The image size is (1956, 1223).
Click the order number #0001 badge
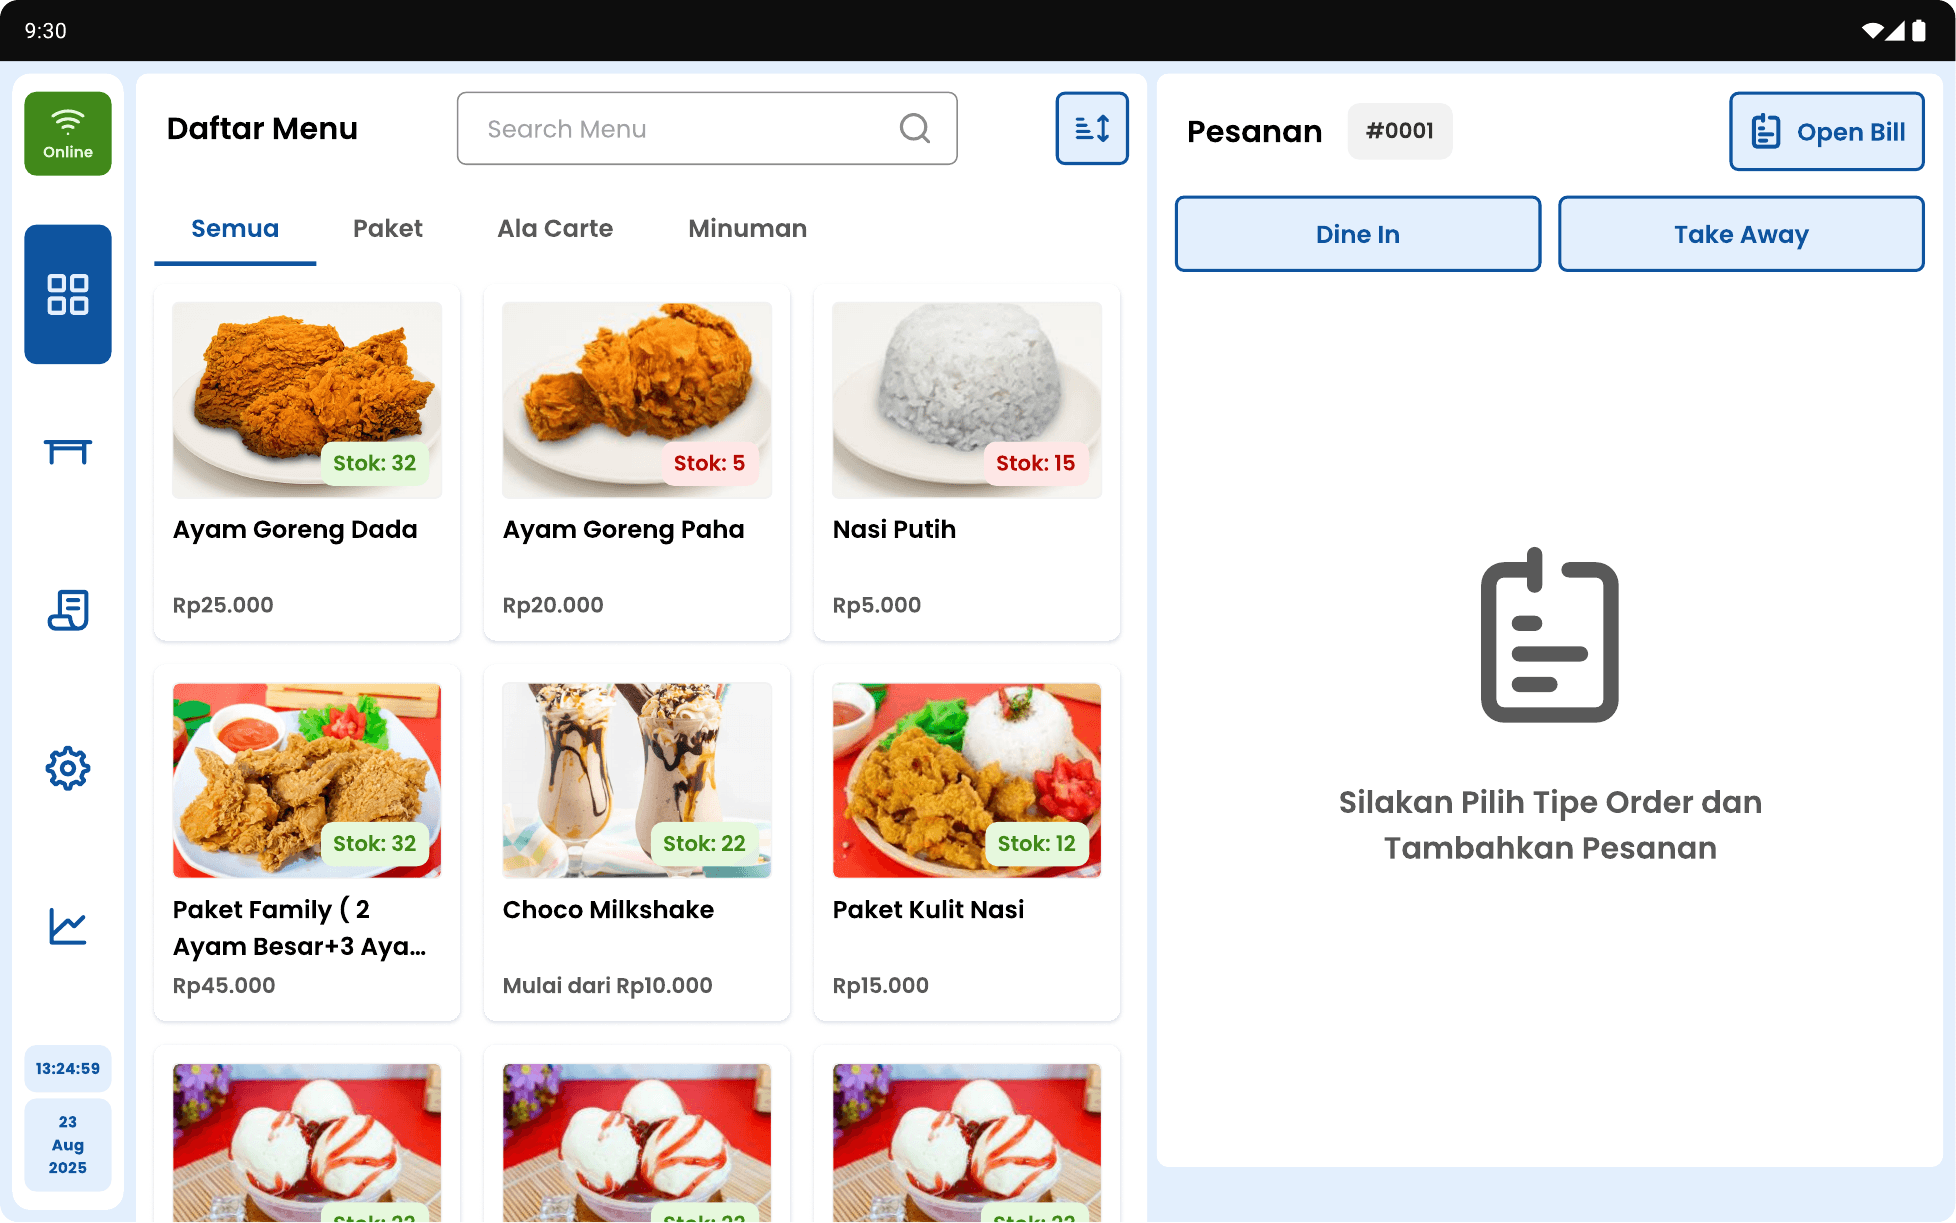[x=1400, y=131]
